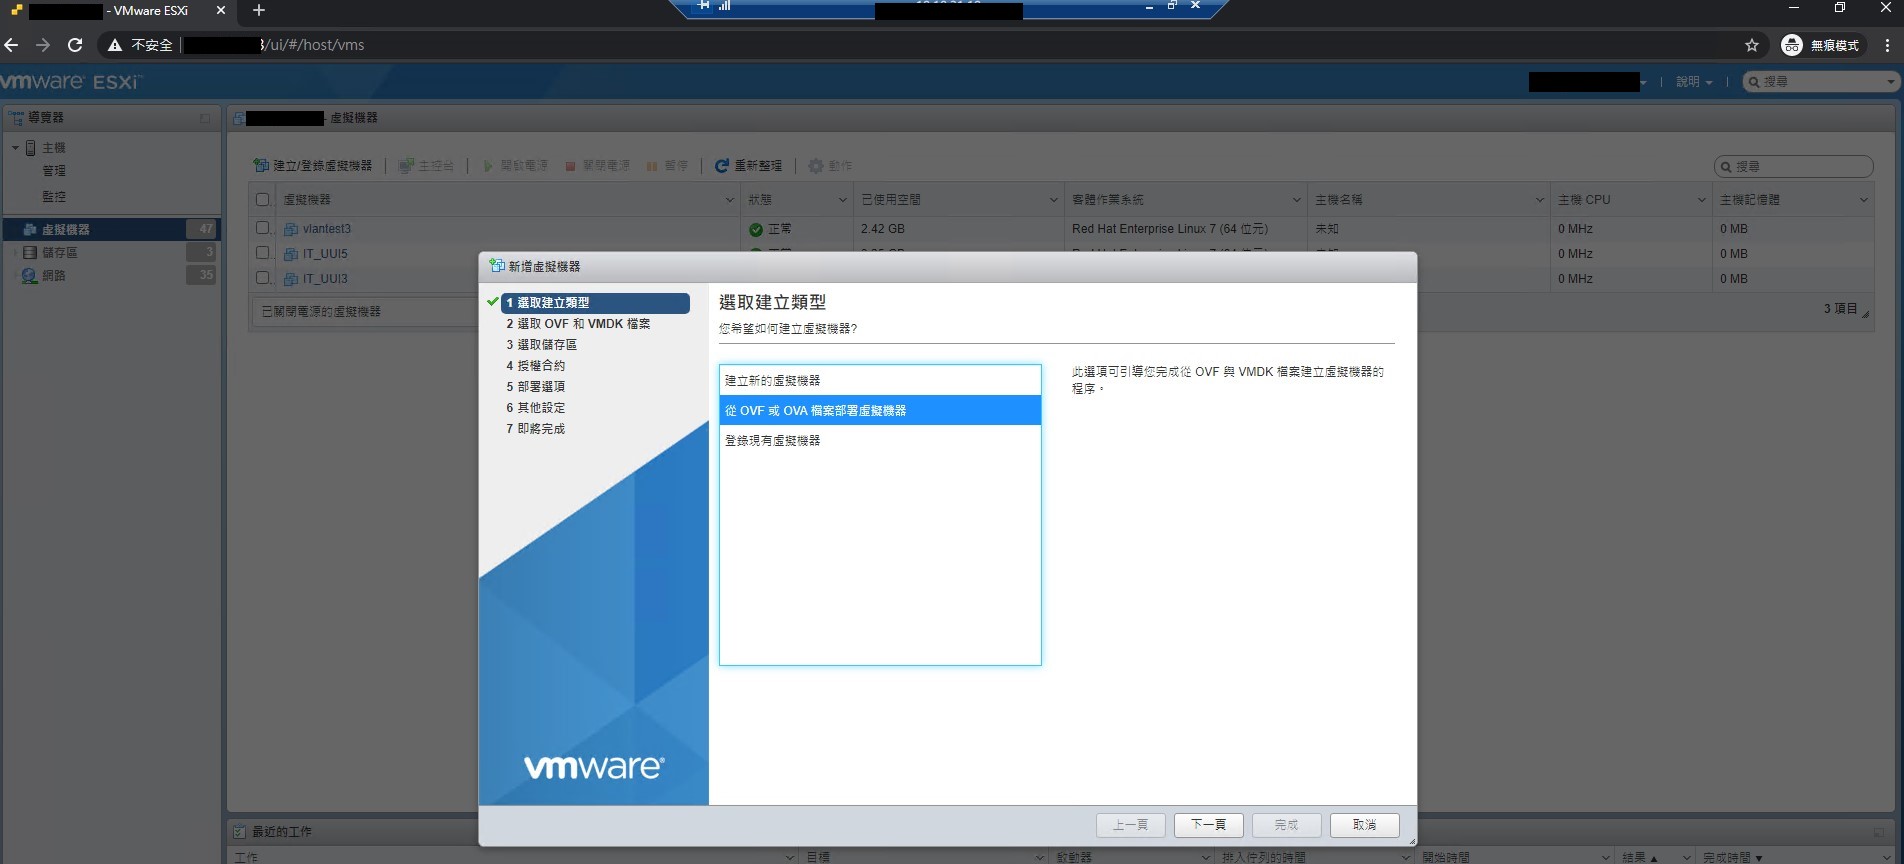Screen dimensions: 1904x864
Task: Open the Chrome menu (three dots)
Action: (1886, 45)
